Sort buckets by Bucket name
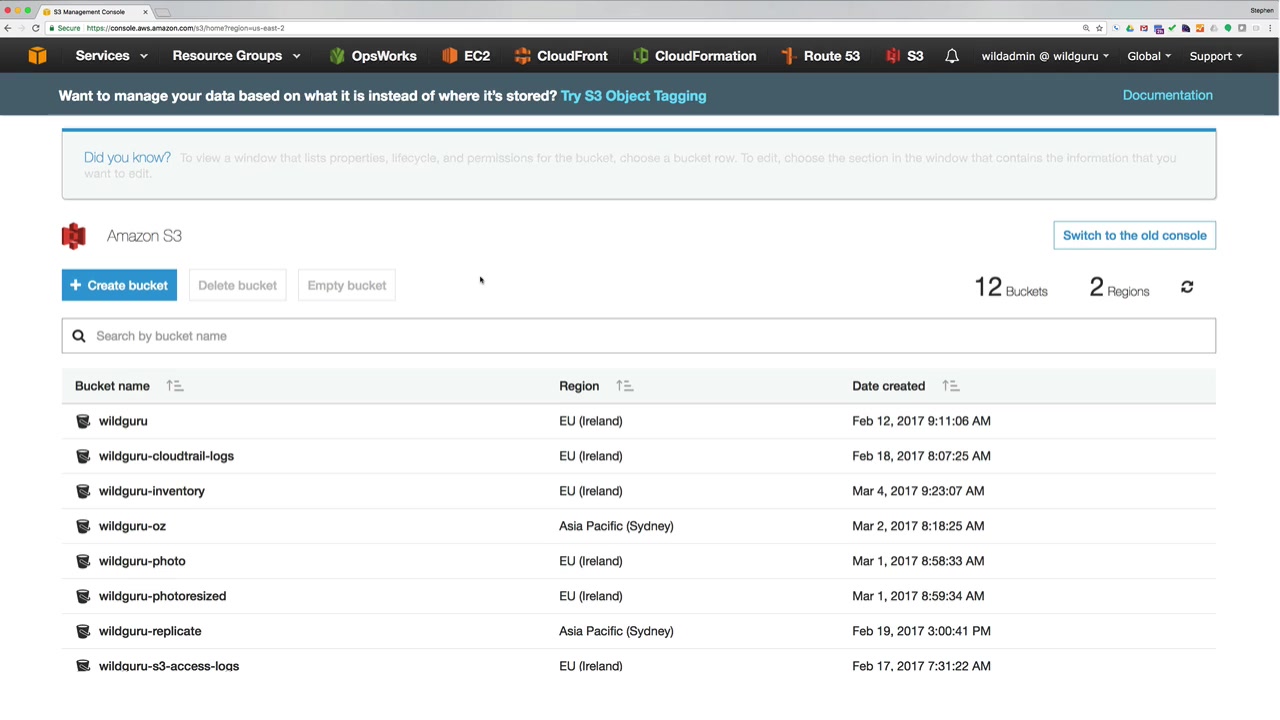1280x720 pixels. click(x=175, y=386)
